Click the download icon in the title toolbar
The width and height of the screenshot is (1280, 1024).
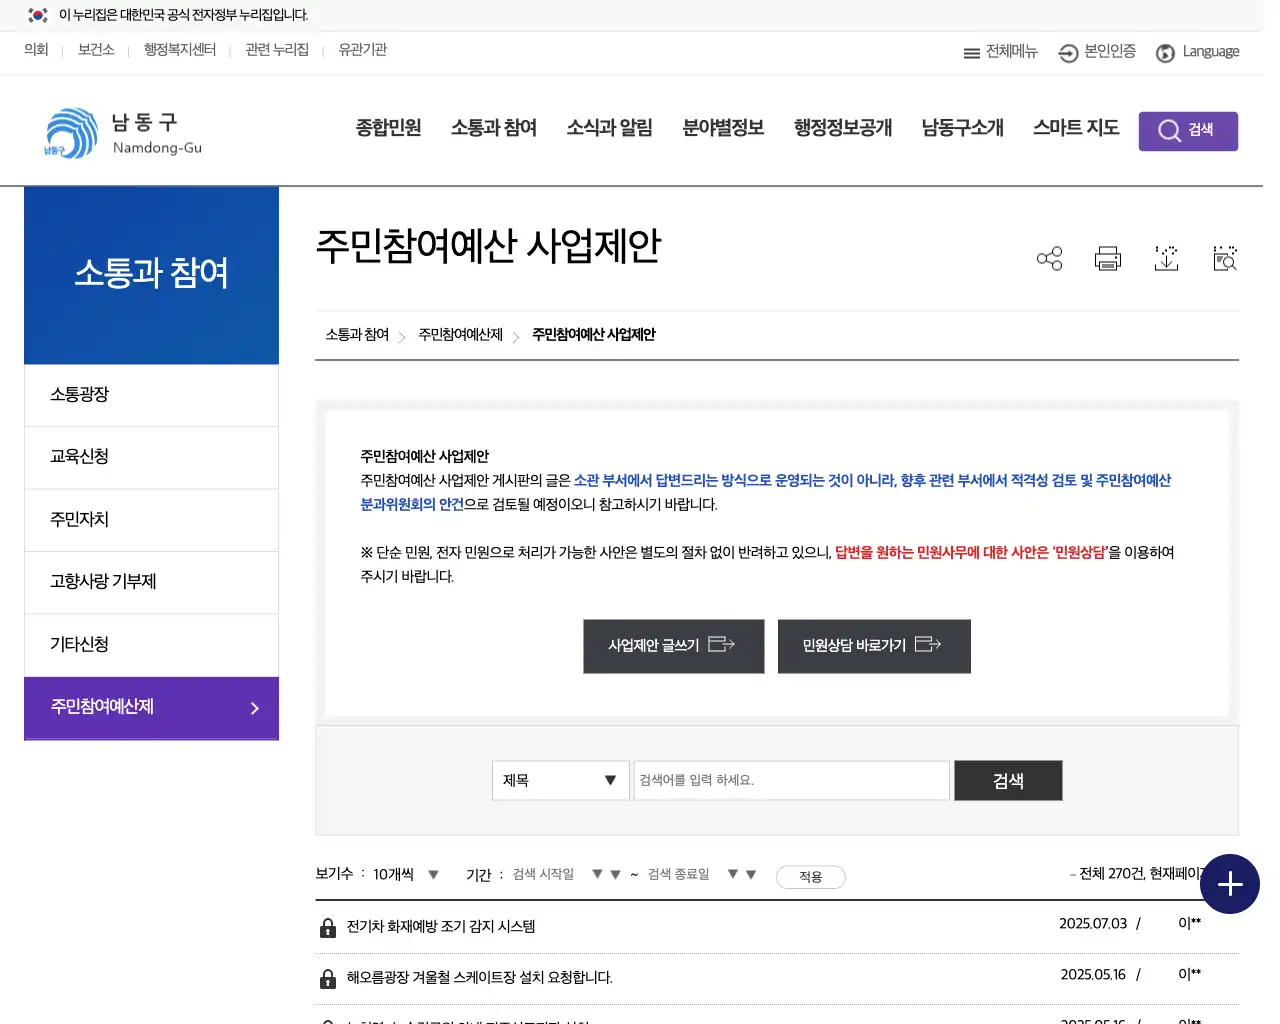(1166, 258)
